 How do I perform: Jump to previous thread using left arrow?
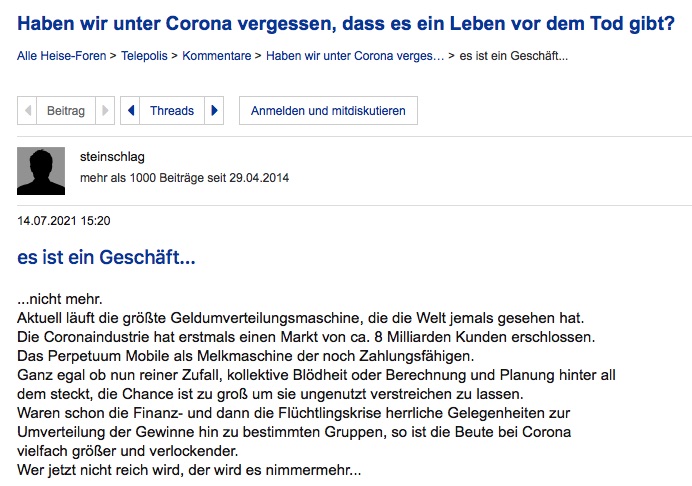click(x=130, y=111)
